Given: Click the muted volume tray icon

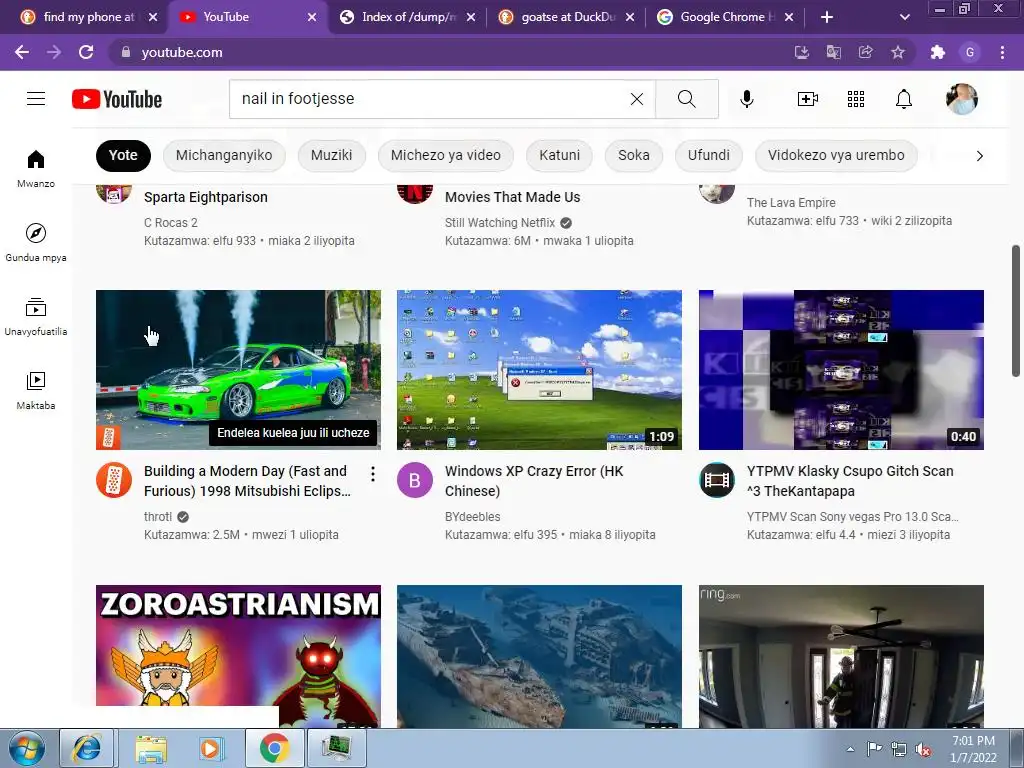Looking at the screenshot, I should (923, 749).
